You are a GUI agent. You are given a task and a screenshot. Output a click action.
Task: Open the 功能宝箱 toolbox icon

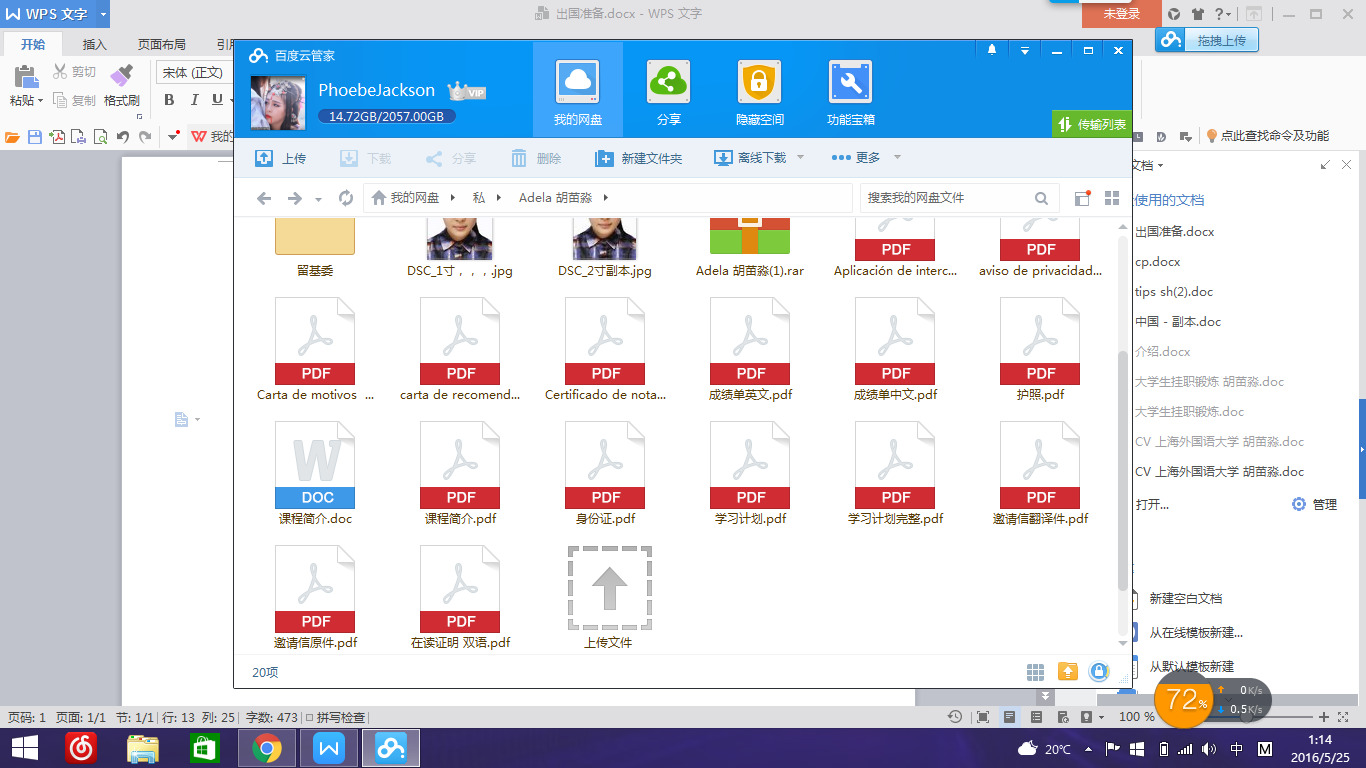tap(850, 83)
